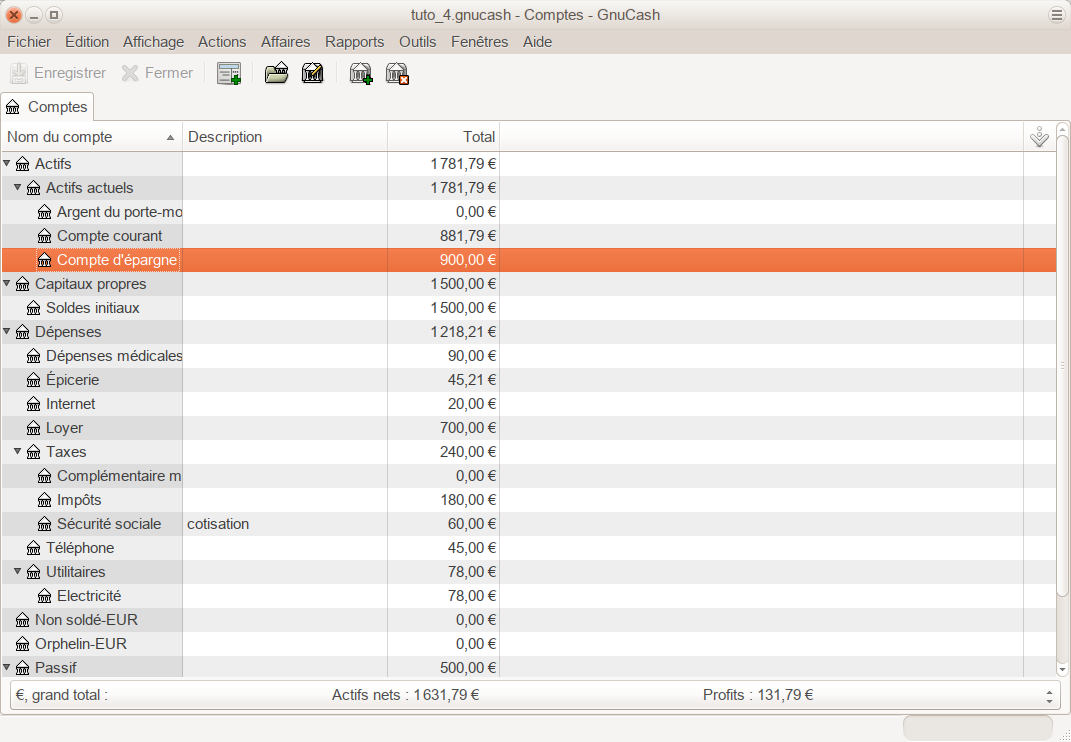This screenshot has height=742, width=1071.
Task: Click the summary bar grand total selector arrows
Action: pos(1048,695)
